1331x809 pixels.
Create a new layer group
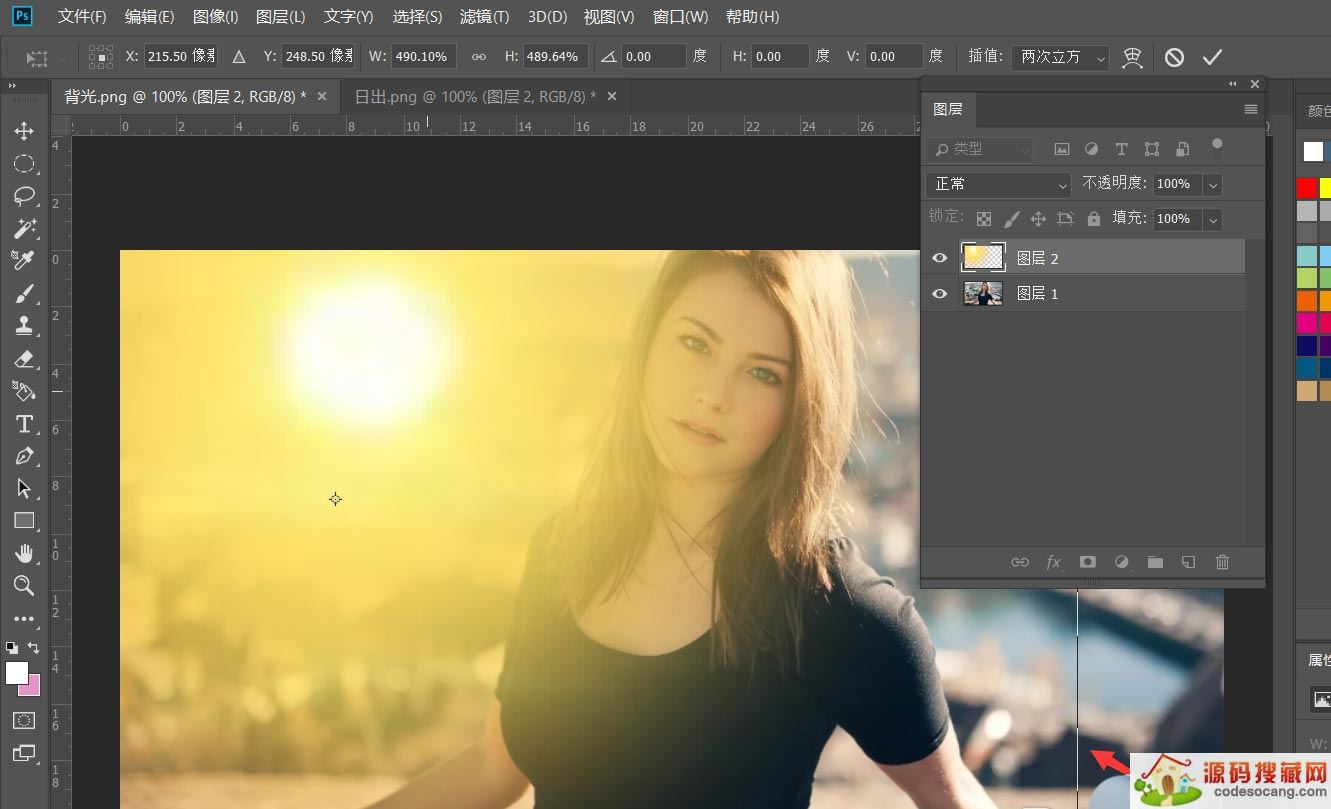[x=1155, y=562]
